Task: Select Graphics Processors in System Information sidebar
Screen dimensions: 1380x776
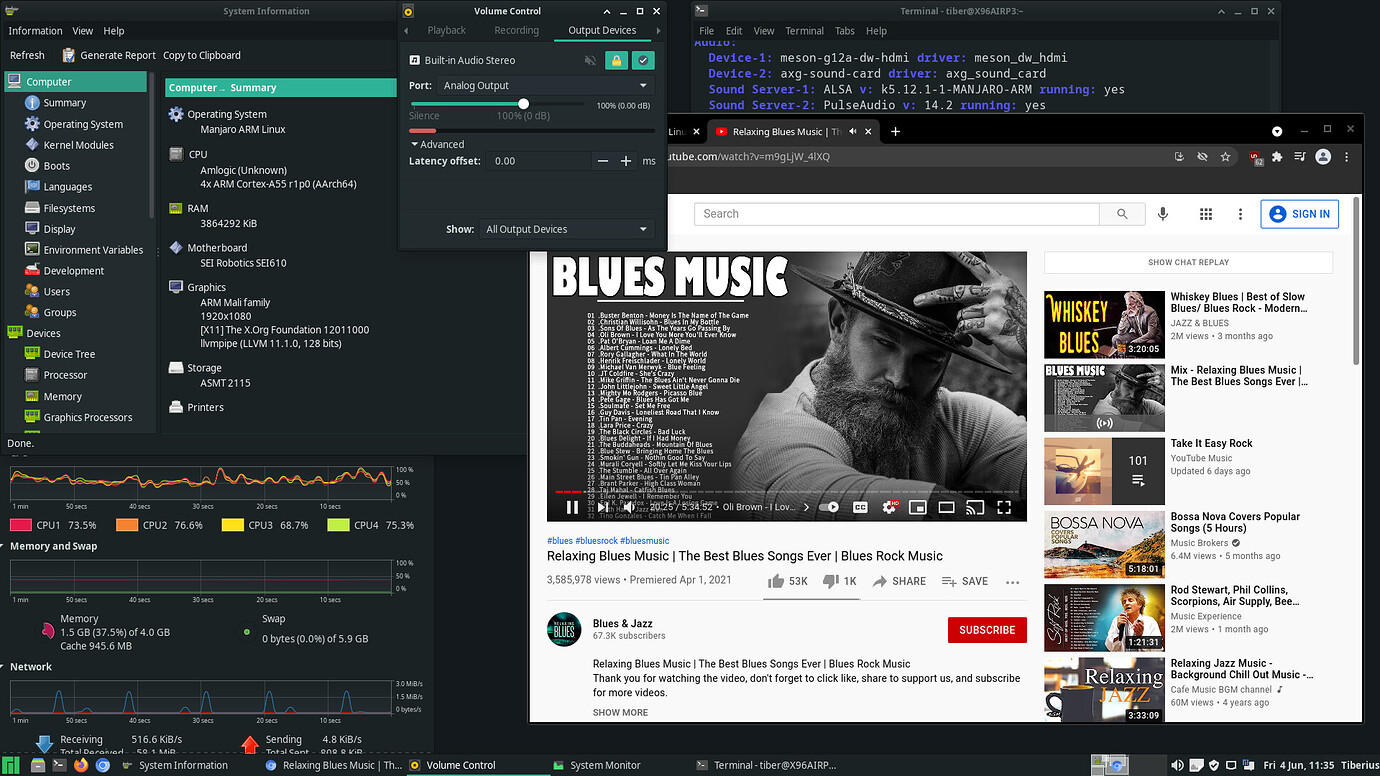Action: 90,417
